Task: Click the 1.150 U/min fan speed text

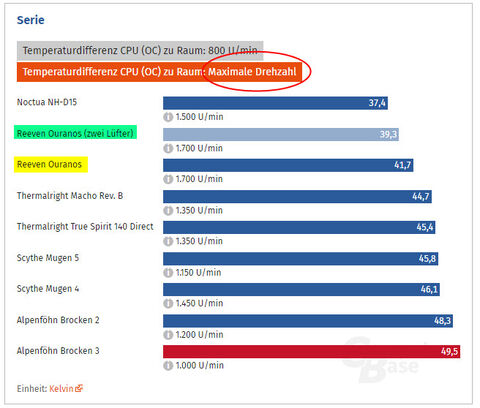Action: click(198, 273)
